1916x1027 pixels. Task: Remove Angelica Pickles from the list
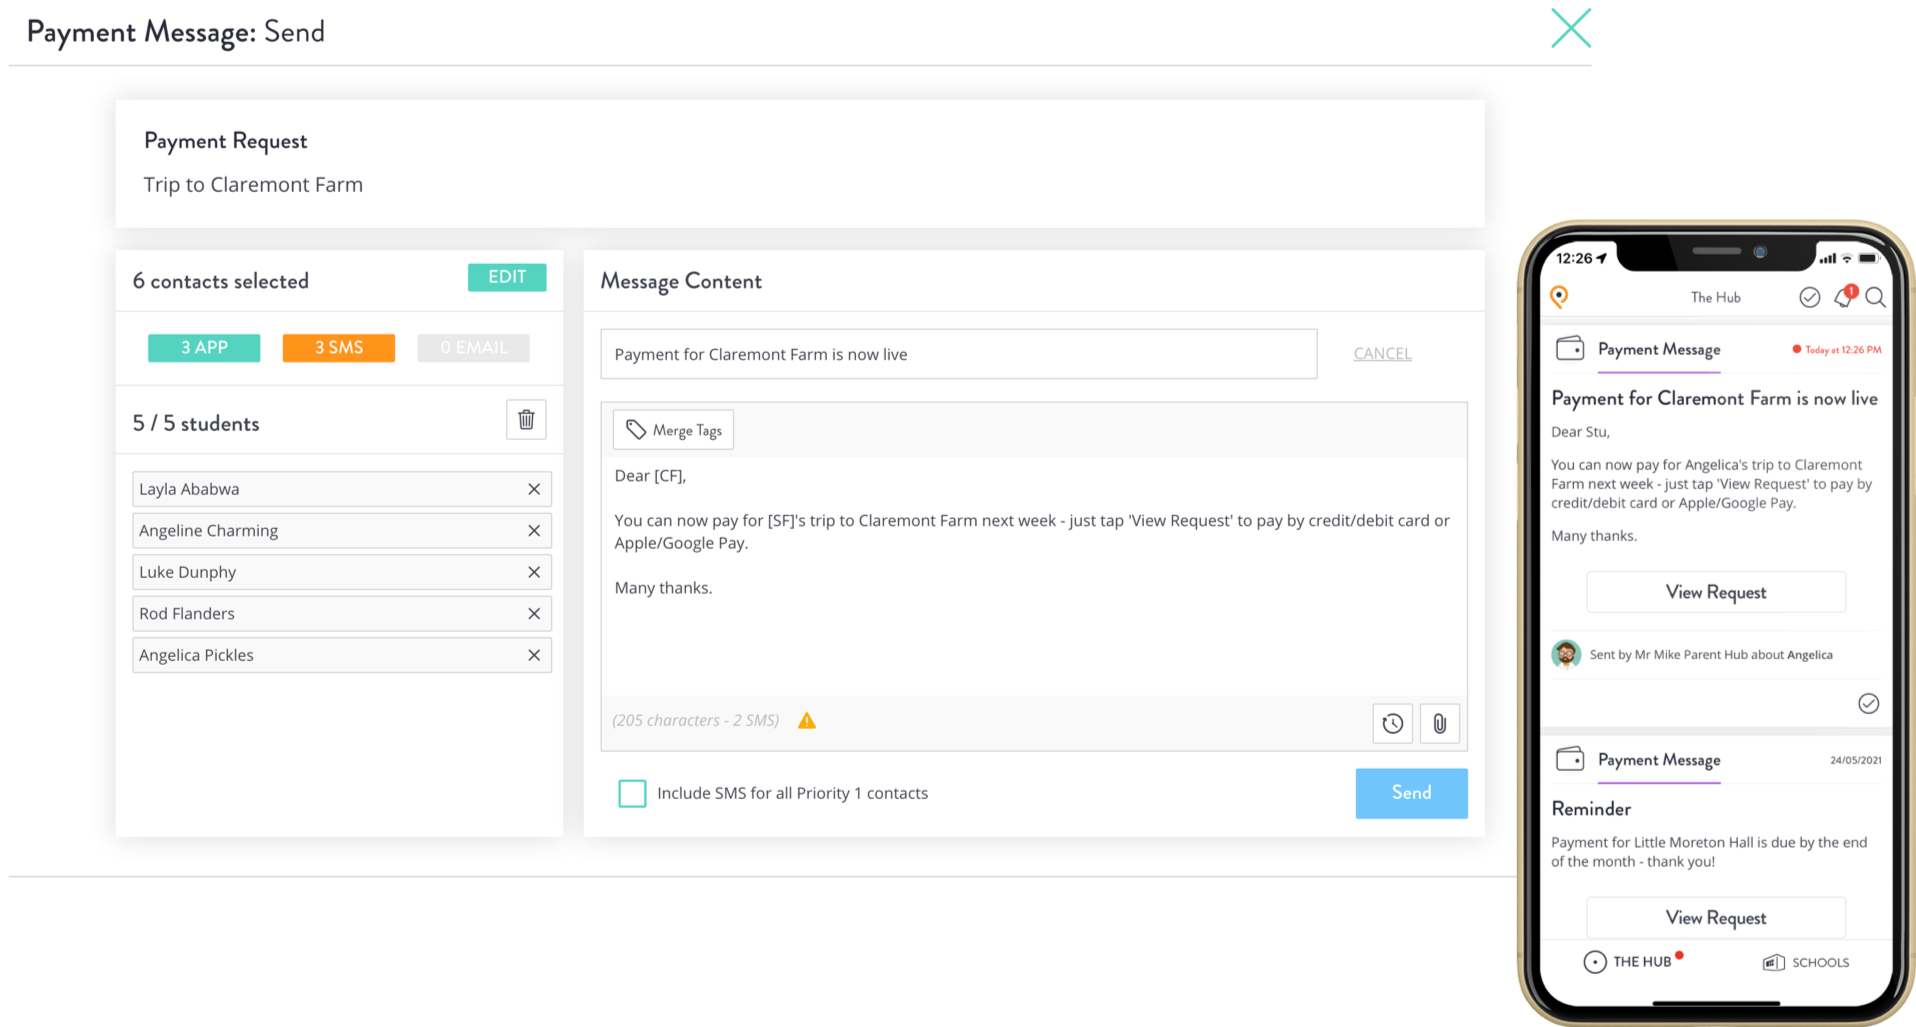[x=534, y=655]
